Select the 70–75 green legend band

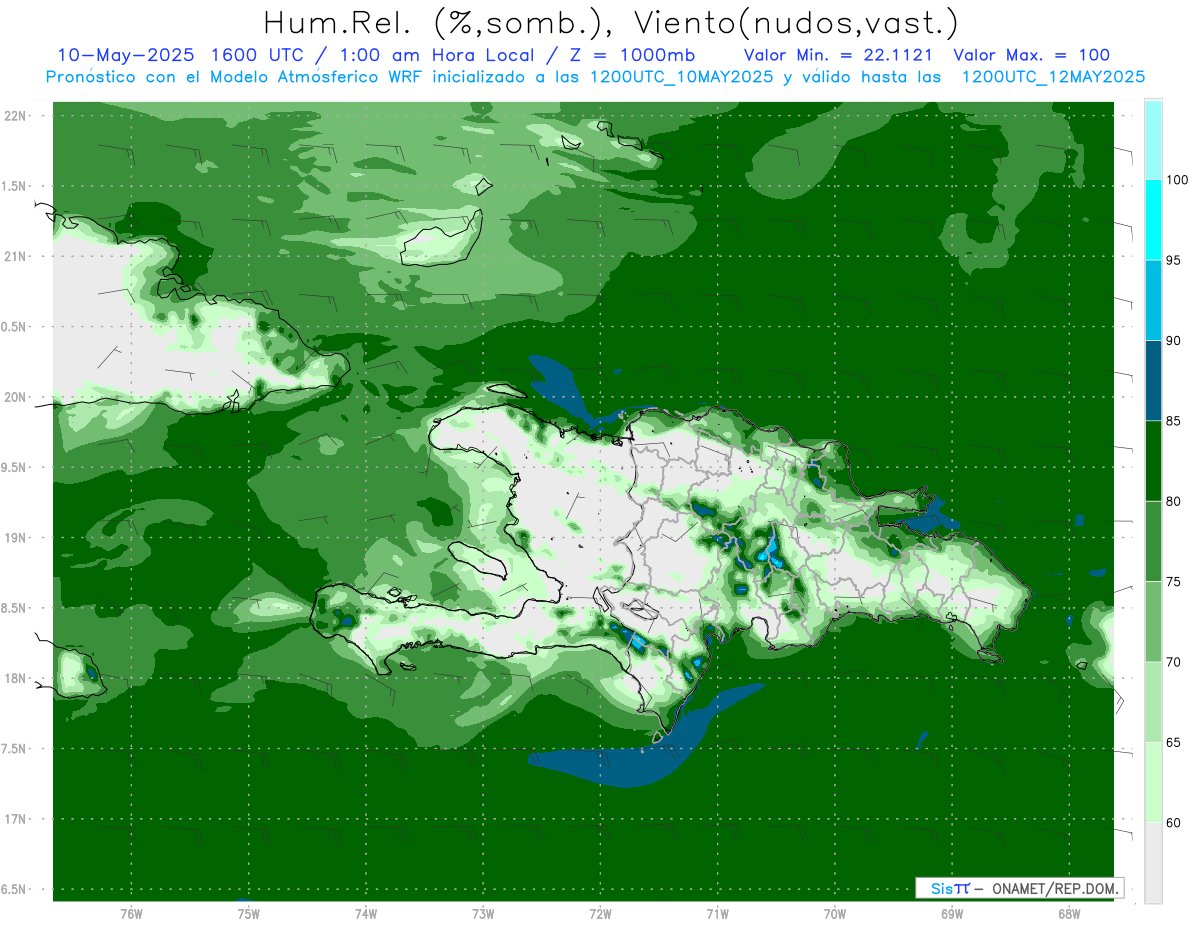(x=1153, y=622)
